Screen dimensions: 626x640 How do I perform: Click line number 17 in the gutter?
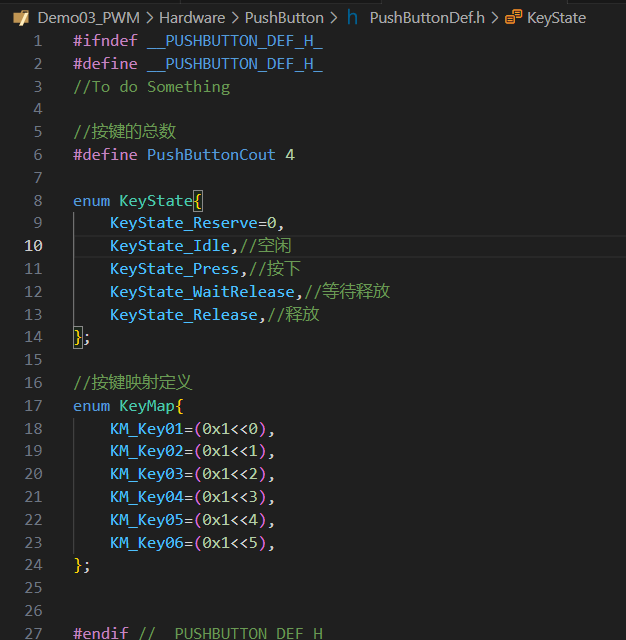pyautogui.click(x=33, y=406)
